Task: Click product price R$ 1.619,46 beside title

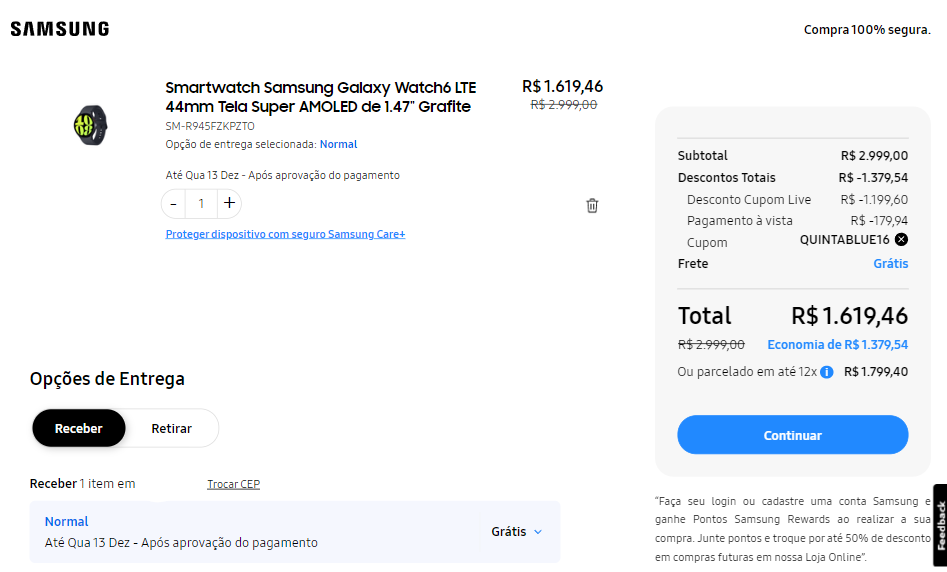Action: [562, 86]
